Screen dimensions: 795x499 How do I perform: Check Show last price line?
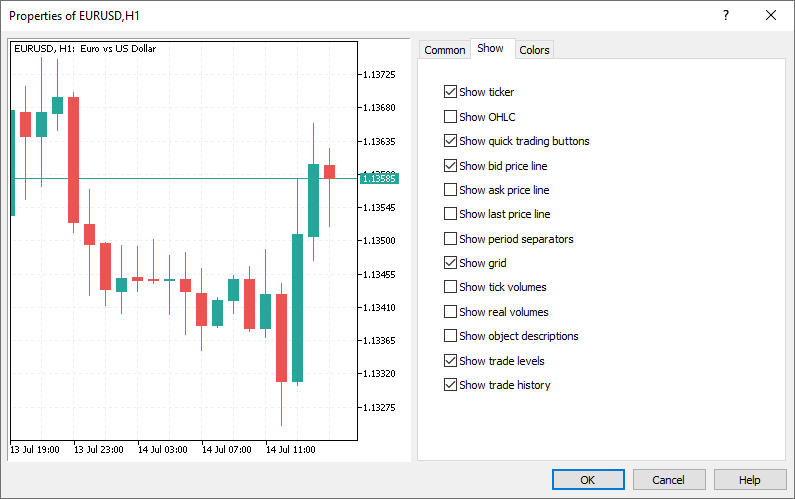point(450,214)
